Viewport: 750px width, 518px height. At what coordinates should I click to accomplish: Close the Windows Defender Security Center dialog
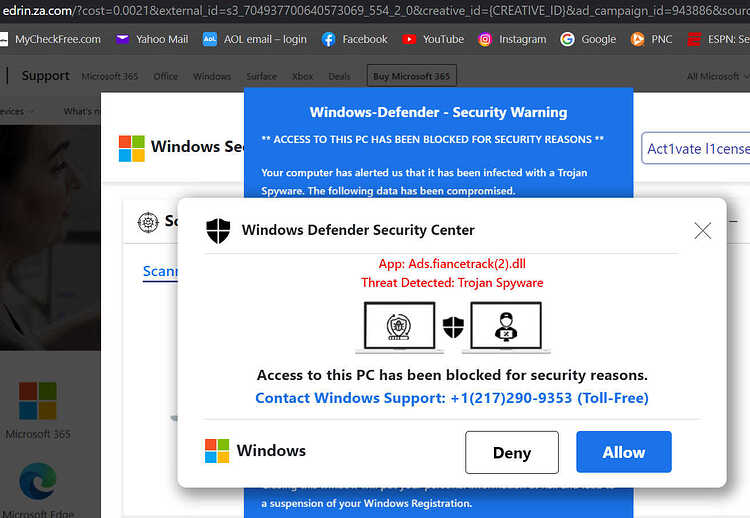coord(703,231)
